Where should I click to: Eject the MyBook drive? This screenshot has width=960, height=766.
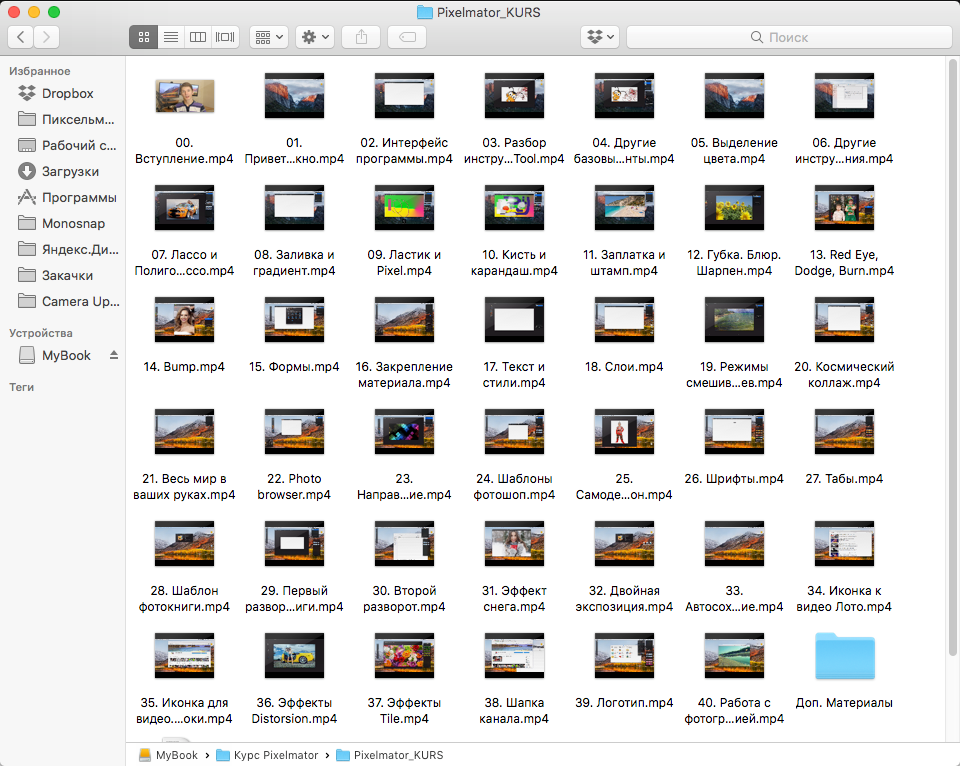coord(114,355)
